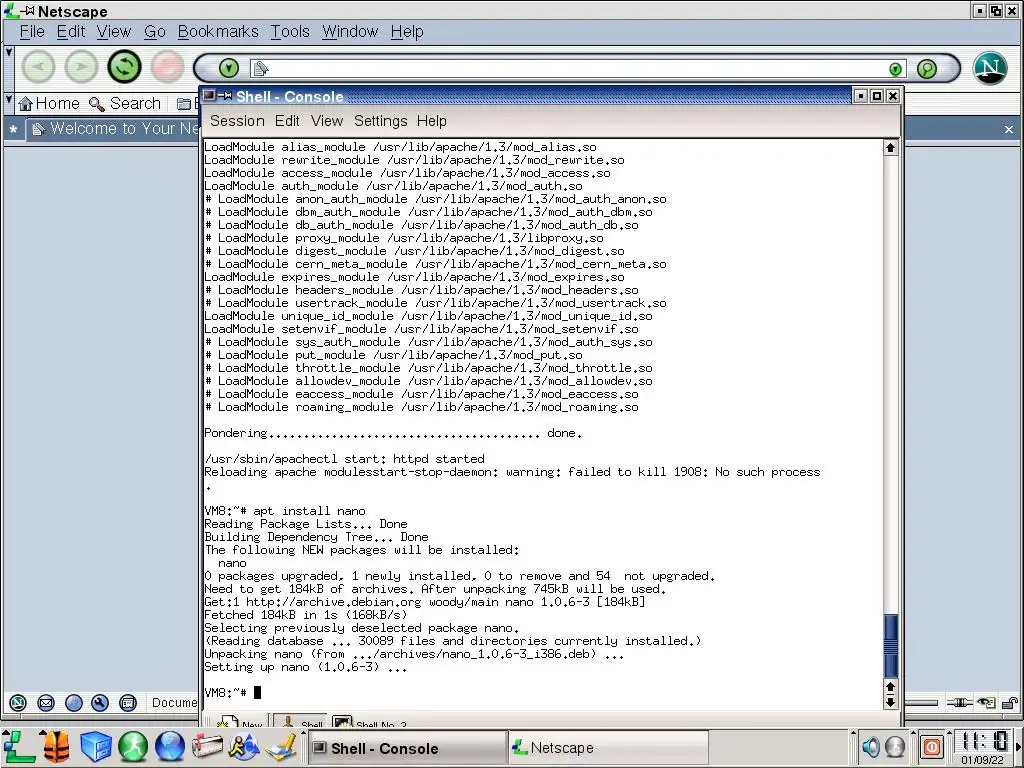Click the New session button in Console
Image resolution: width=1024 pixels, height=768 pixels.
(x=238, y=722)
